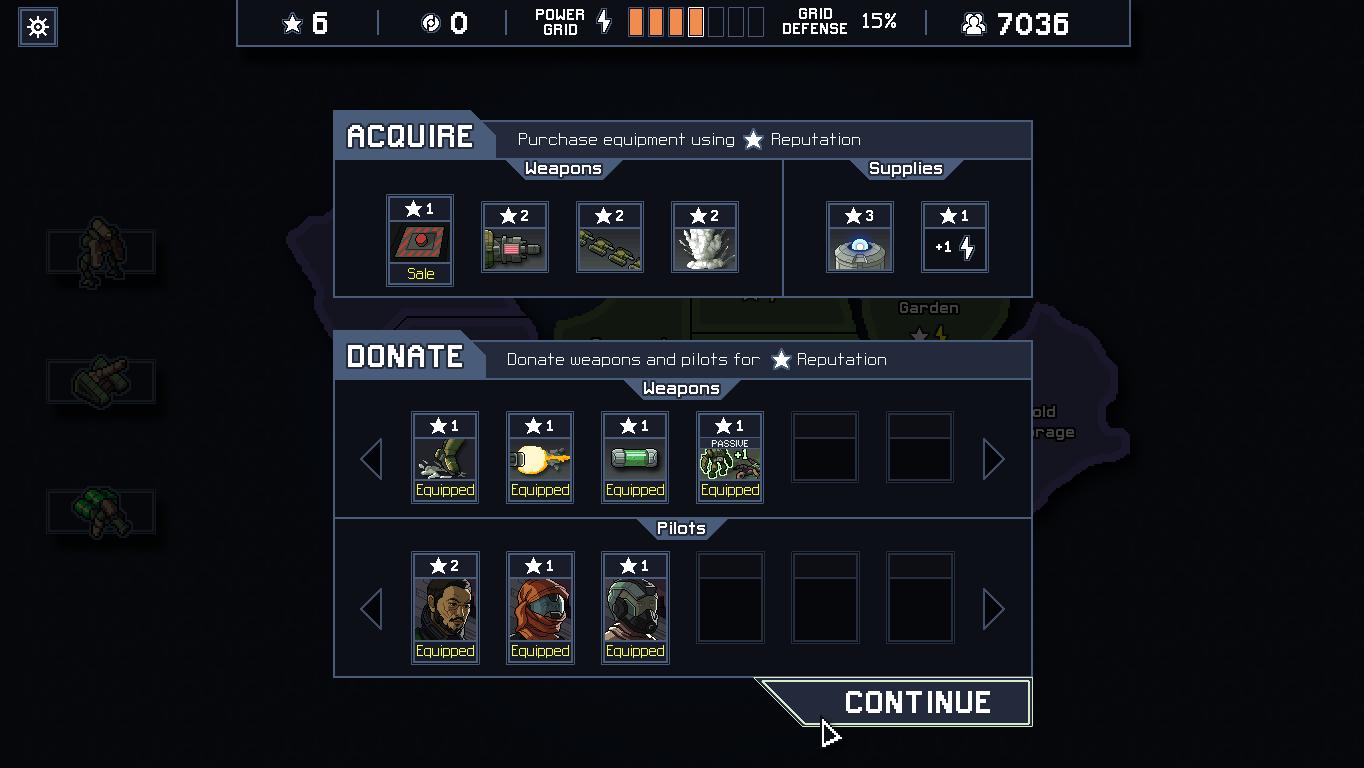Click the CONTINUE button
Image resolution: width=1364 pixels, height=768 pixels.
(897, 702)
